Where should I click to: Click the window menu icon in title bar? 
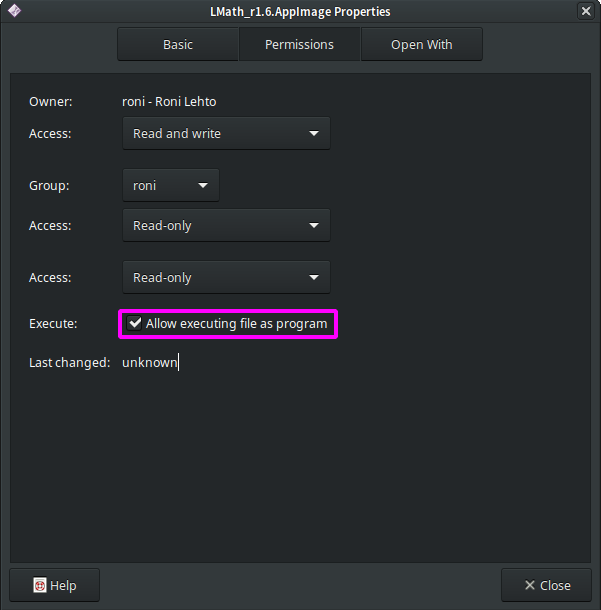click(x=14, y=11)
